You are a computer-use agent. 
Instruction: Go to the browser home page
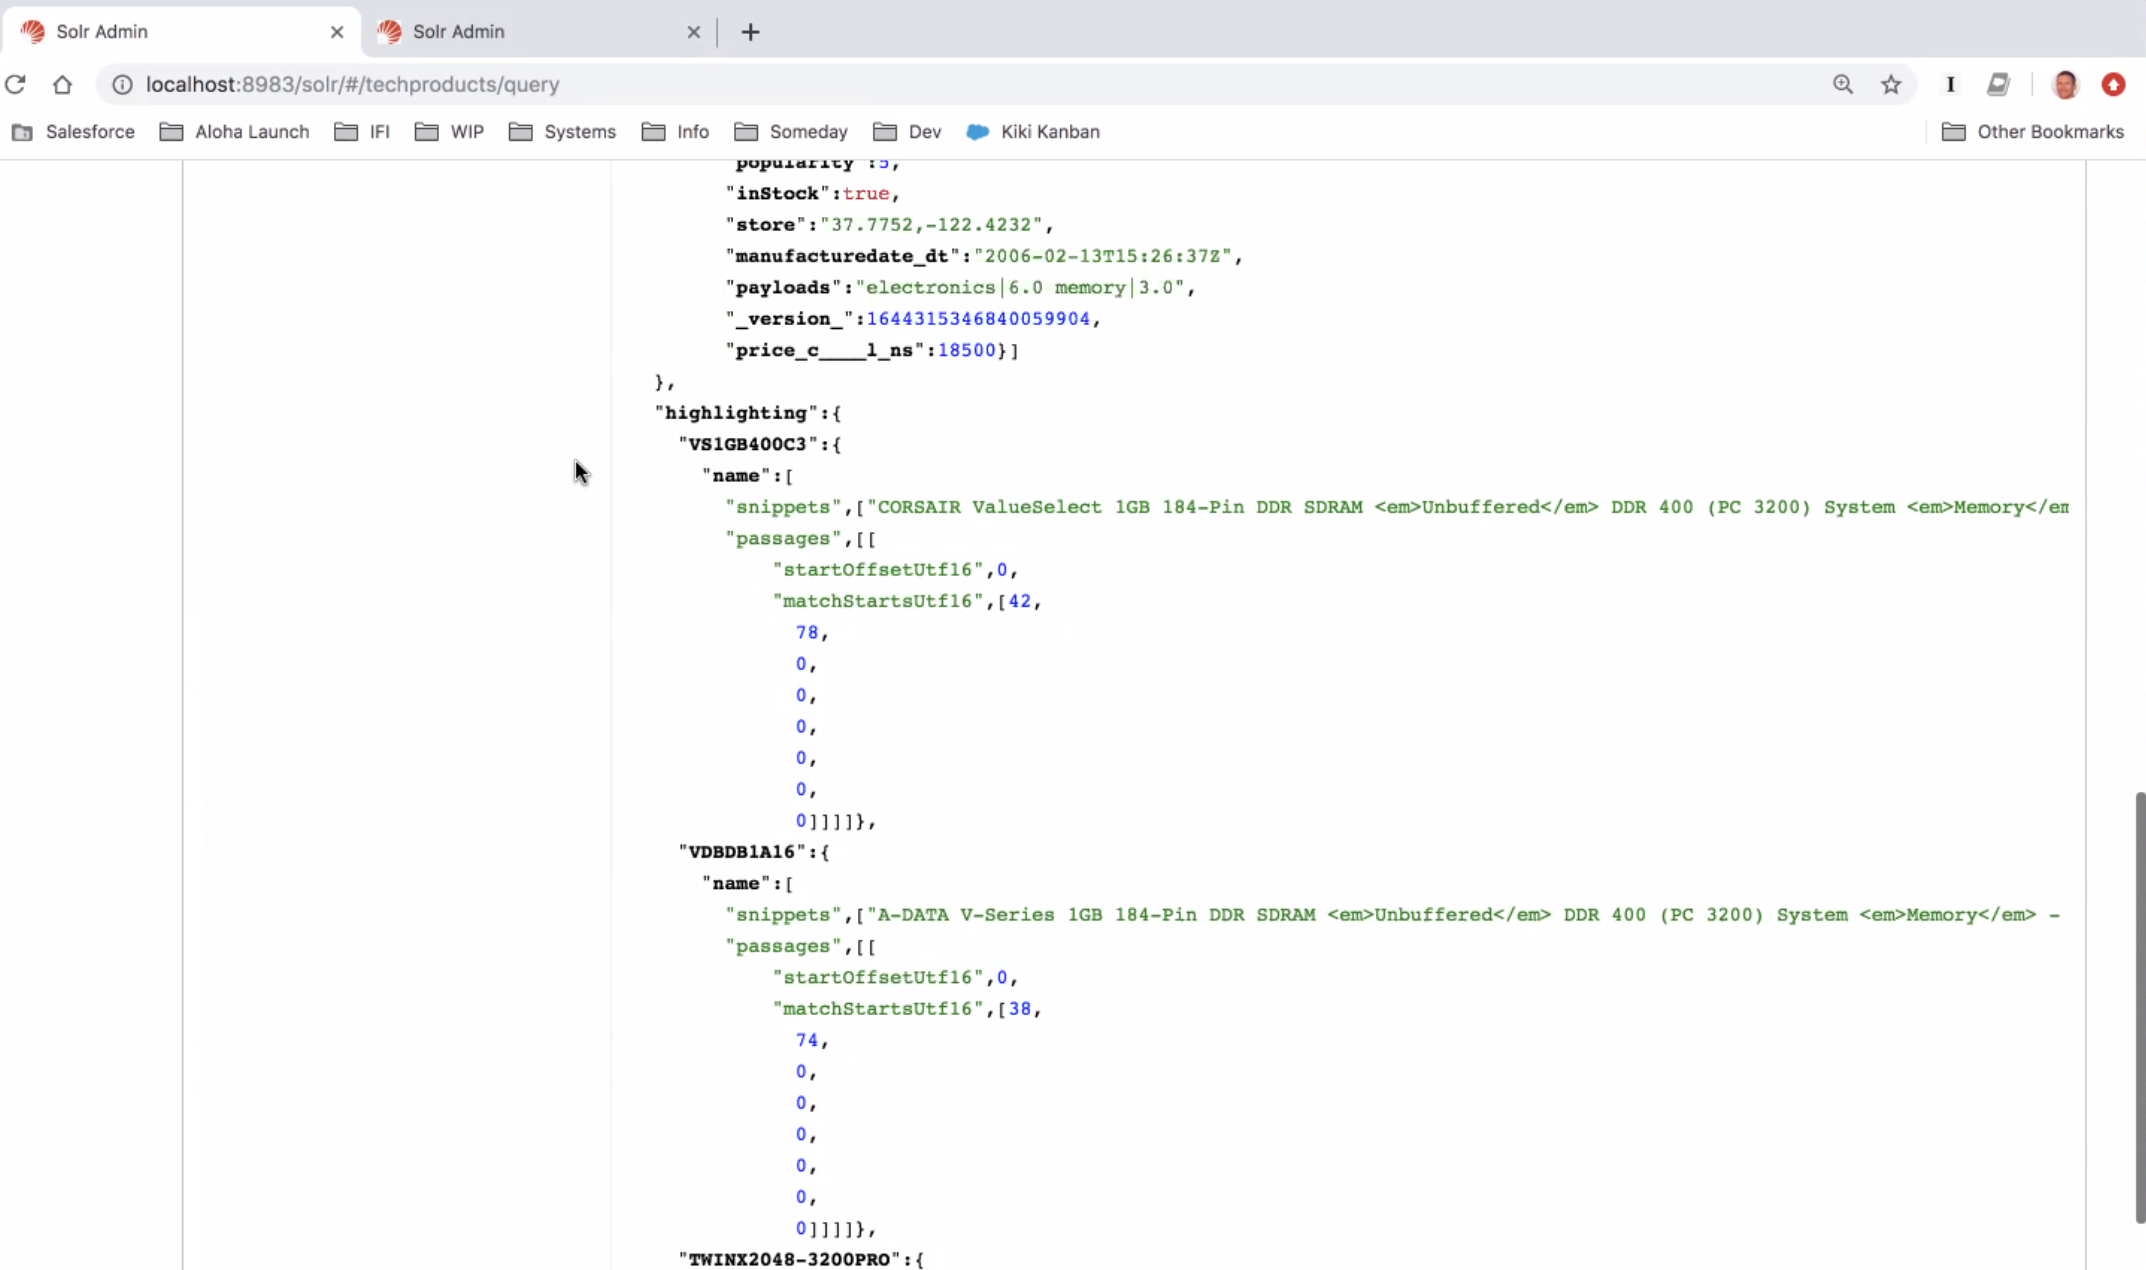[62, 85]
